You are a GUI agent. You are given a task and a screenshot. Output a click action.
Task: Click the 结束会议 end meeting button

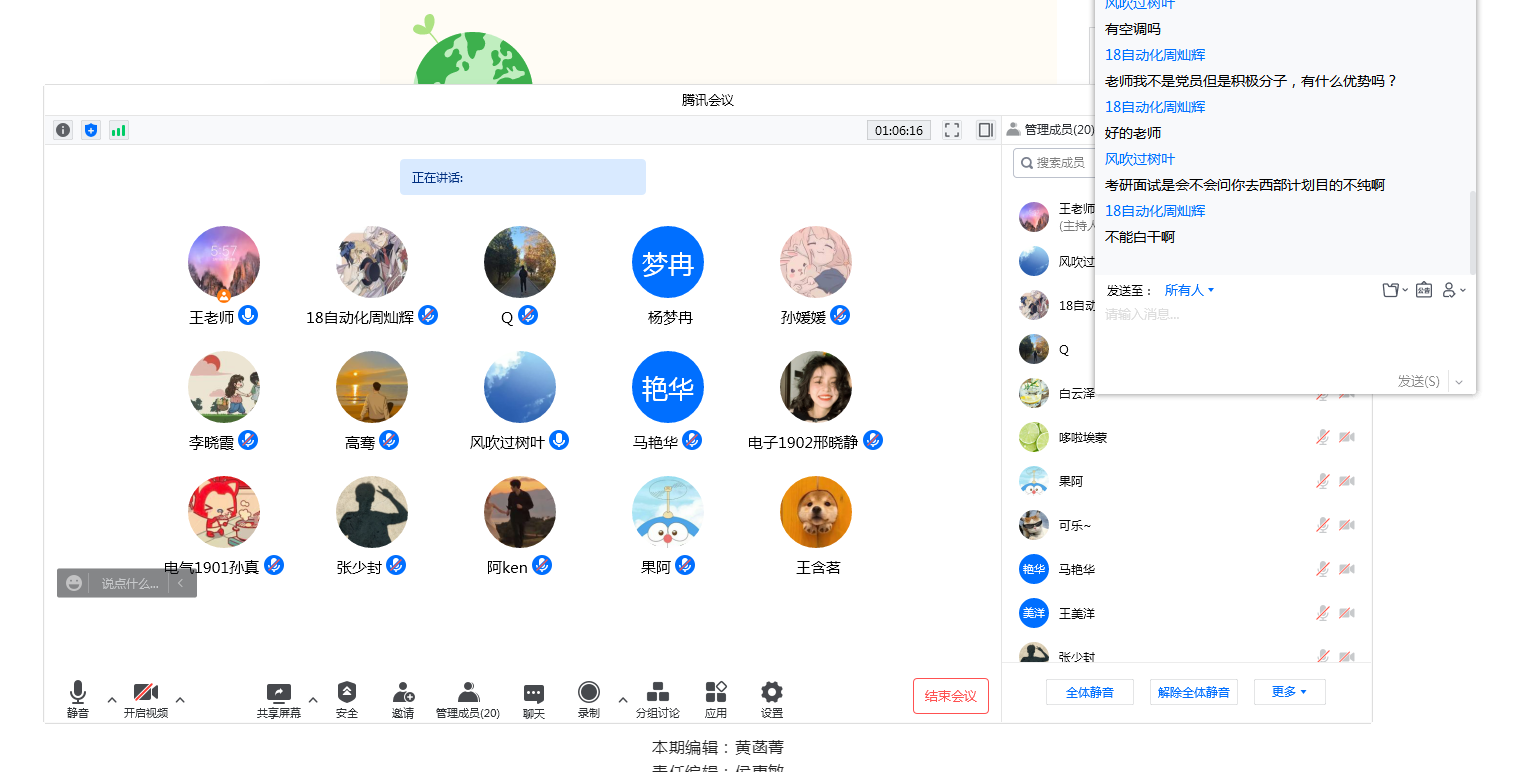pyautogui.click(x=950, y=696)
